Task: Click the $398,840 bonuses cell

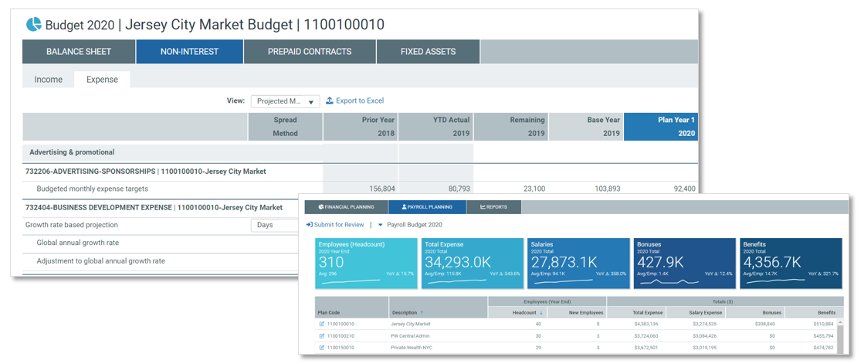Action: coord(765,324)
